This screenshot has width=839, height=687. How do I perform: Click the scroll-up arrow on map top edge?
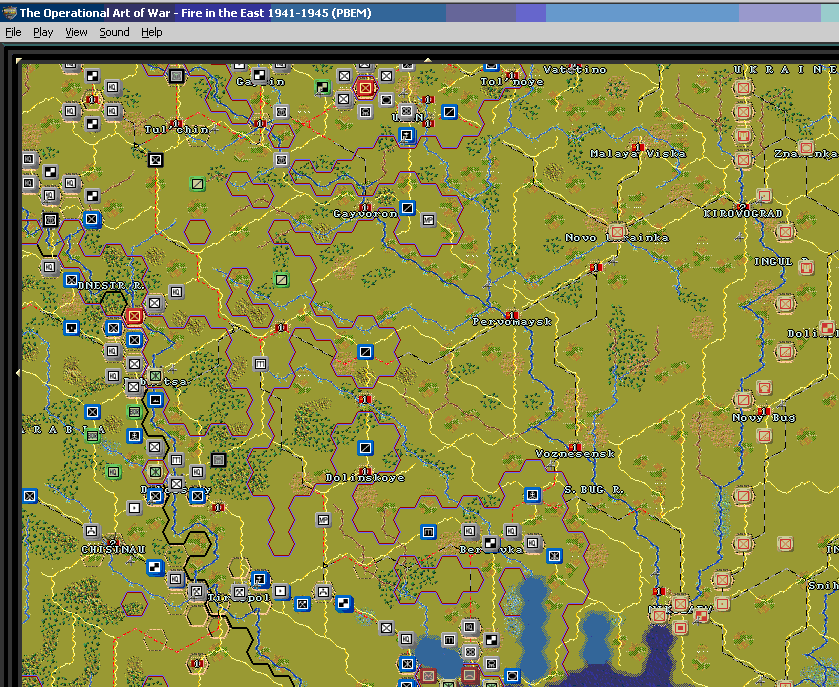click(428, 60)
